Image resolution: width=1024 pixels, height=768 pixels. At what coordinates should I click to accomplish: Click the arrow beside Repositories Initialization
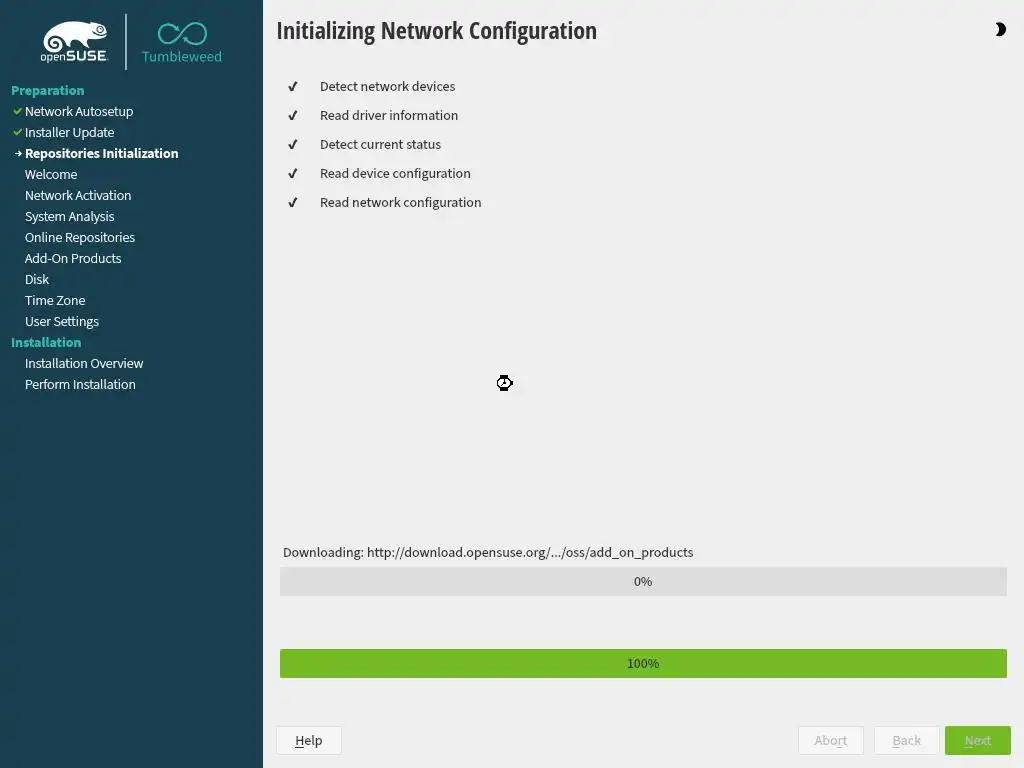coord(18,153)
